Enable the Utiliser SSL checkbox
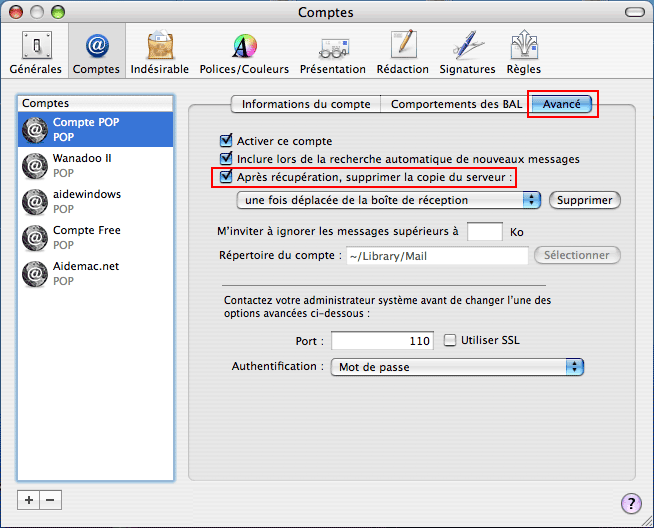 click(450, 340)
